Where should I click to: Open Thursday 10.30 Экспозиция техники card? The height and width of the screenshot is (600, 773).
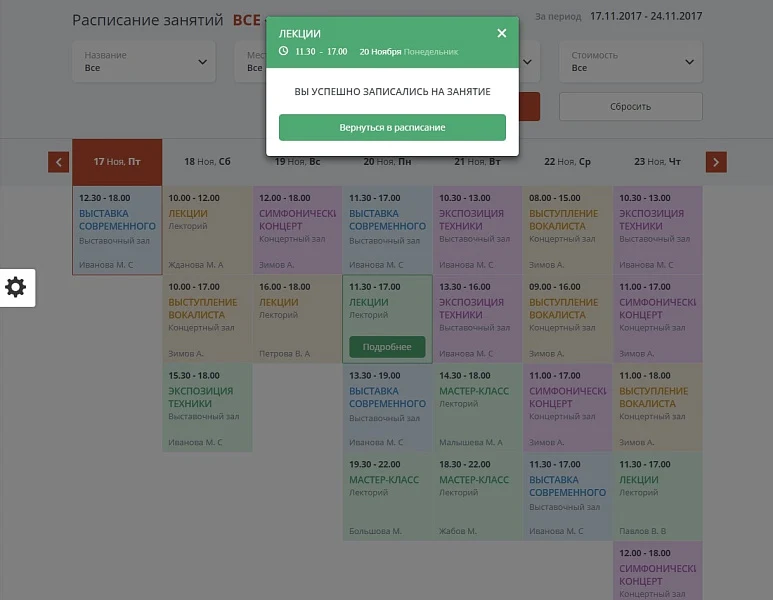coord(658,230)
